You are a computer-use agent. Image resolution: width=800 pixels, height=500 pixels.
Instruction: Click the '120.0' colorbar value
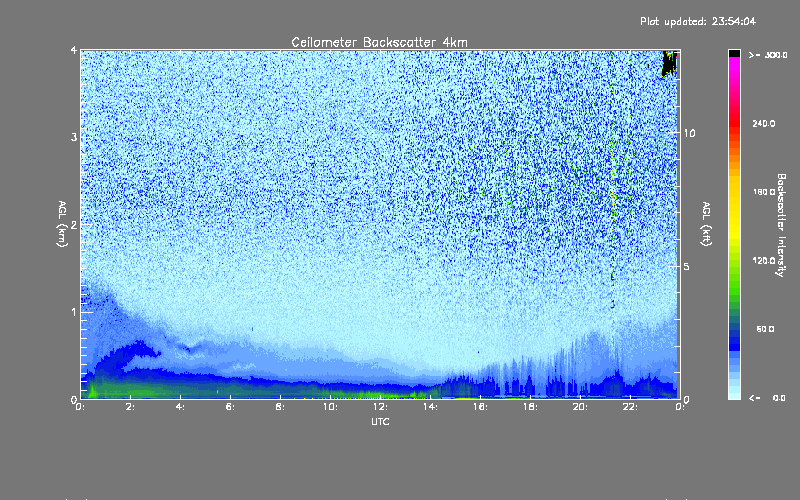pos(764,260)
